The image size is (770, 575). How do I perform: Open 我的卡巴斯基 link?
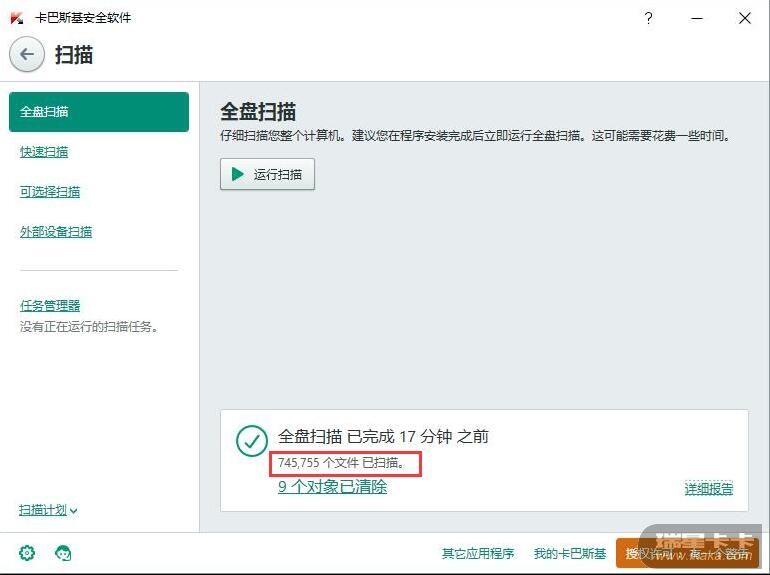(x=570, y=553)
